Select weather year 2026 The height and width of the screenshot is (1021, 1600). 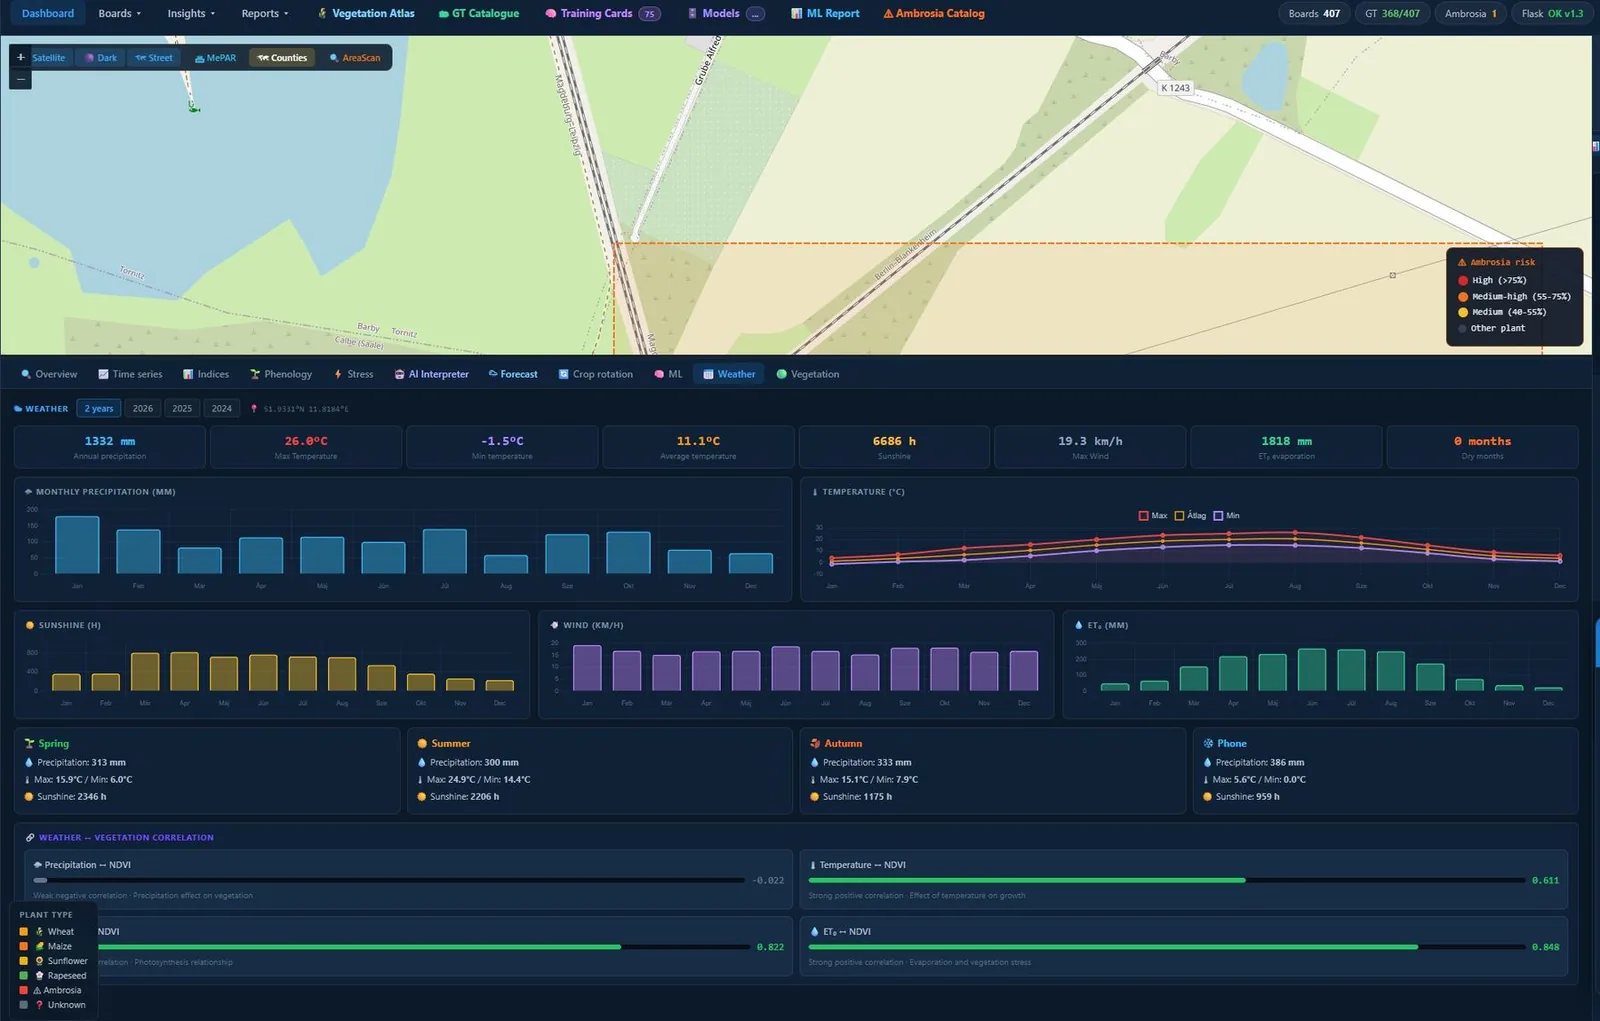pos(143,408)
